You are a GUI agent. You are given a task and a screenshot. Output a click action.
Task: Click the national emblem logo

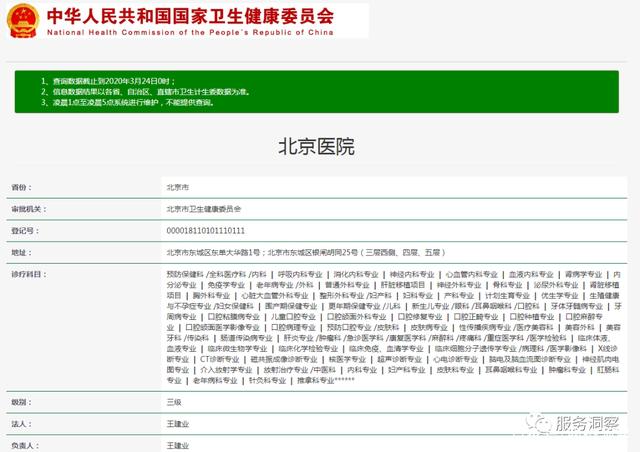tap(21, 19)
